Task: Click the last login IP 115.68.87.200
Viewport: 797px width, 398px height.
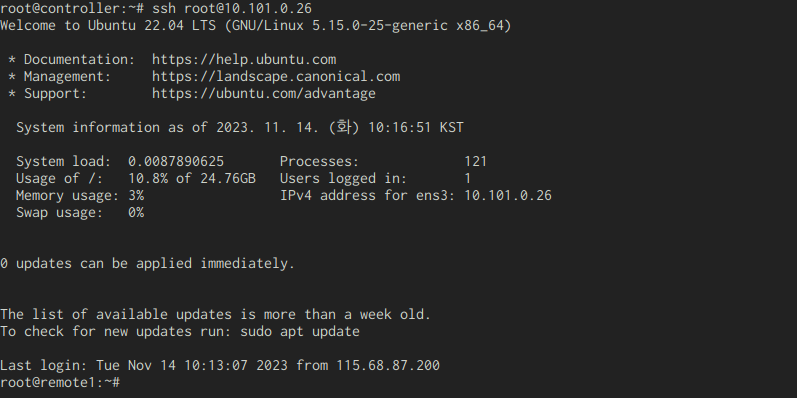Action: tap(388, 365)
